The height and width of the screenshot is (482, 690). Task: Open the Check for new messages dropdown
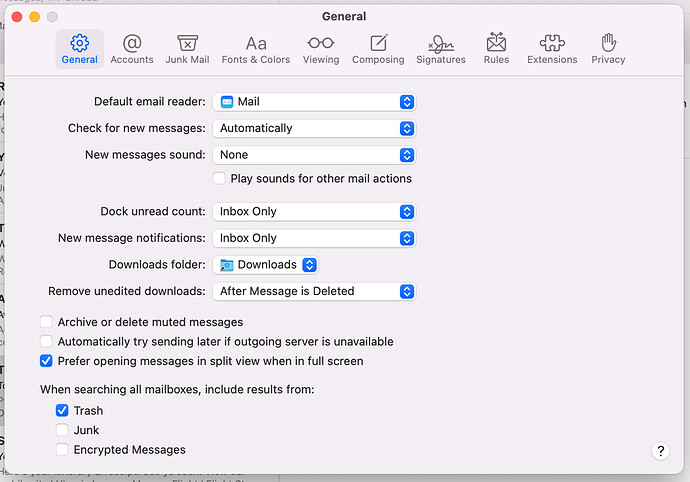(313, 129)
